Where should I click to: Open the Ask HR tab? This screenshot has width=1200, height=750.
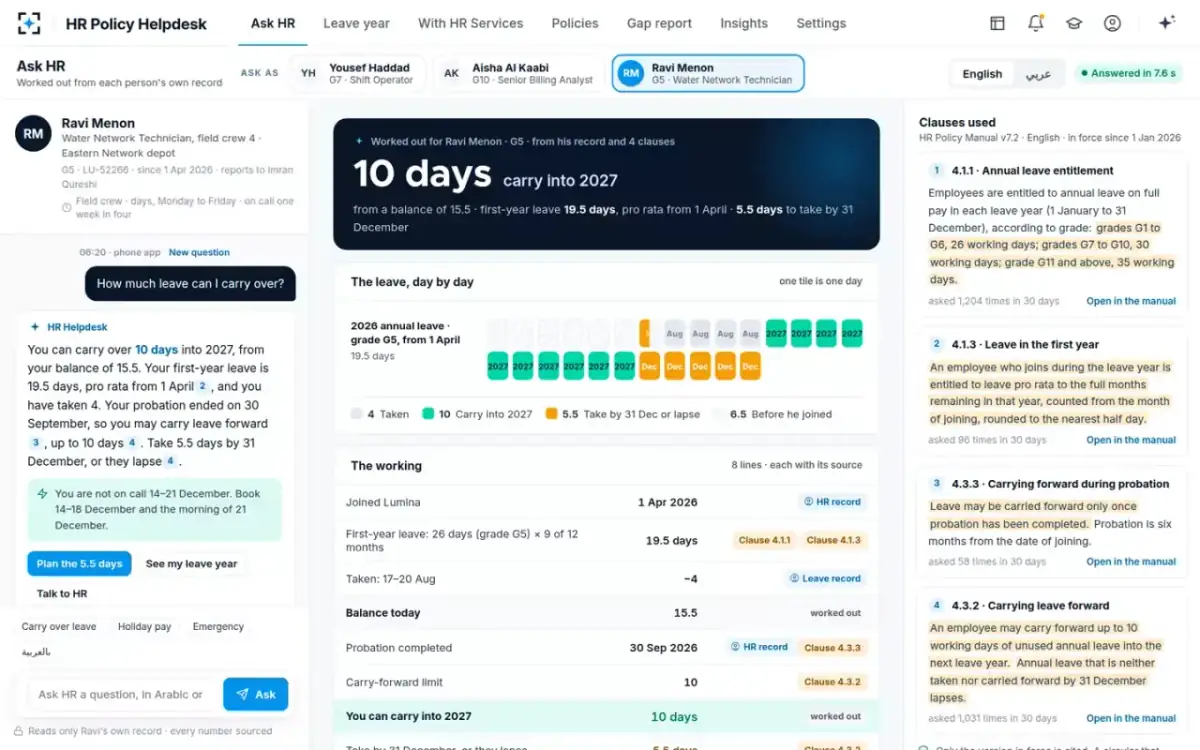(x=273, y=23)
